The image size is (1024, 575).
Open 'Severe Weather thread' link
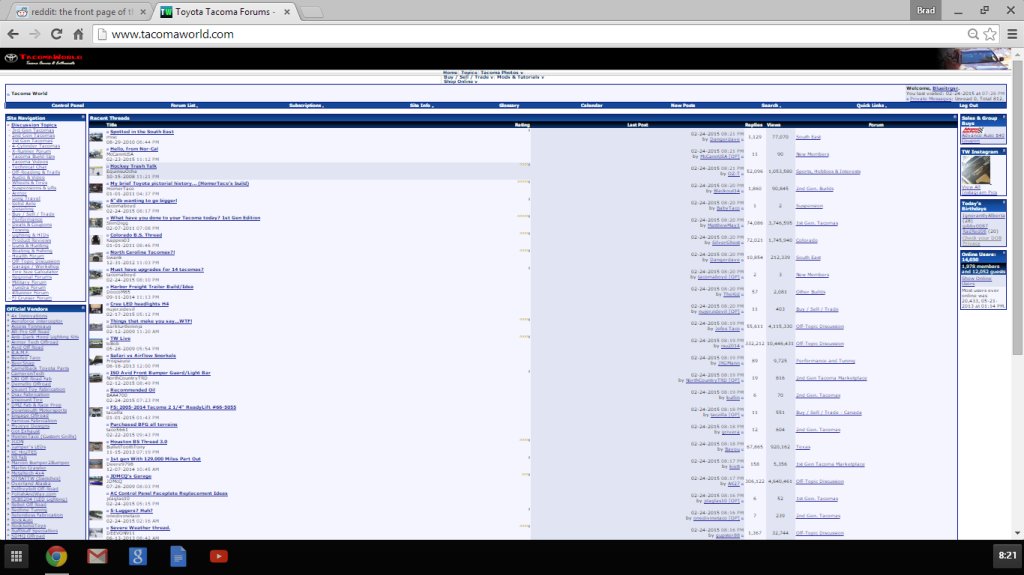(140, 528)
